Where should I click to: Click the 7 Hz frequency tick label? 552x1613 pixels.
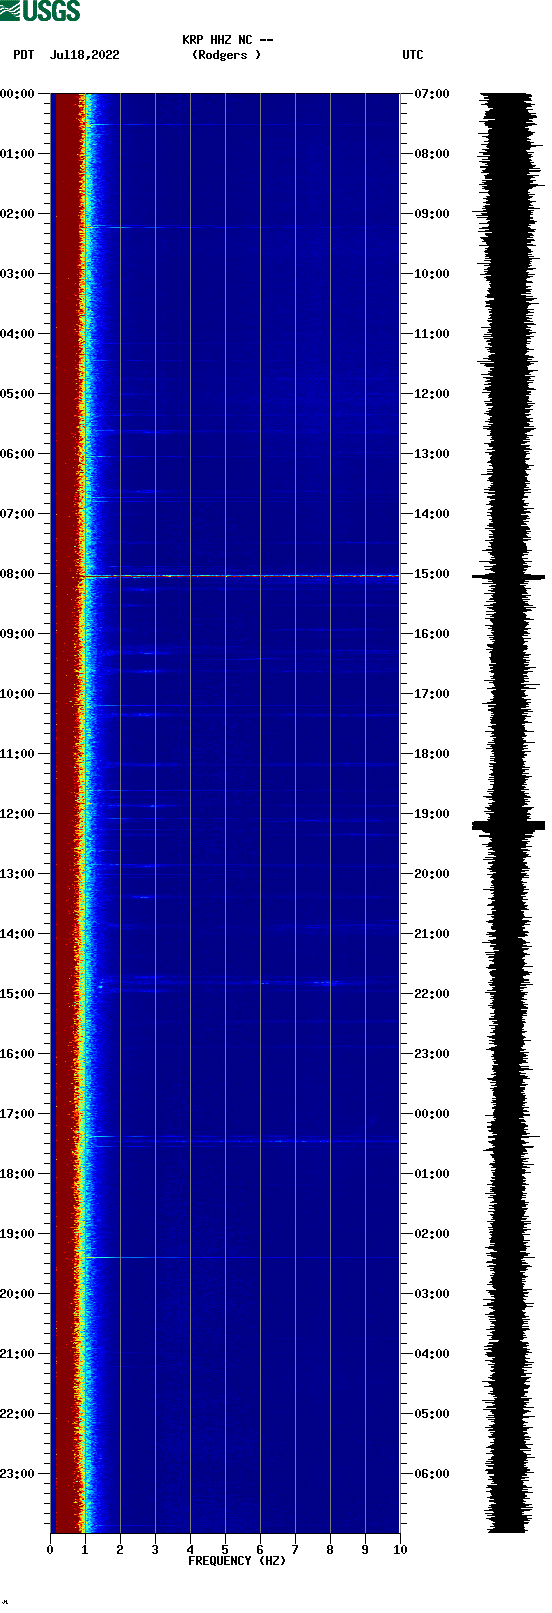[295, 1550]
